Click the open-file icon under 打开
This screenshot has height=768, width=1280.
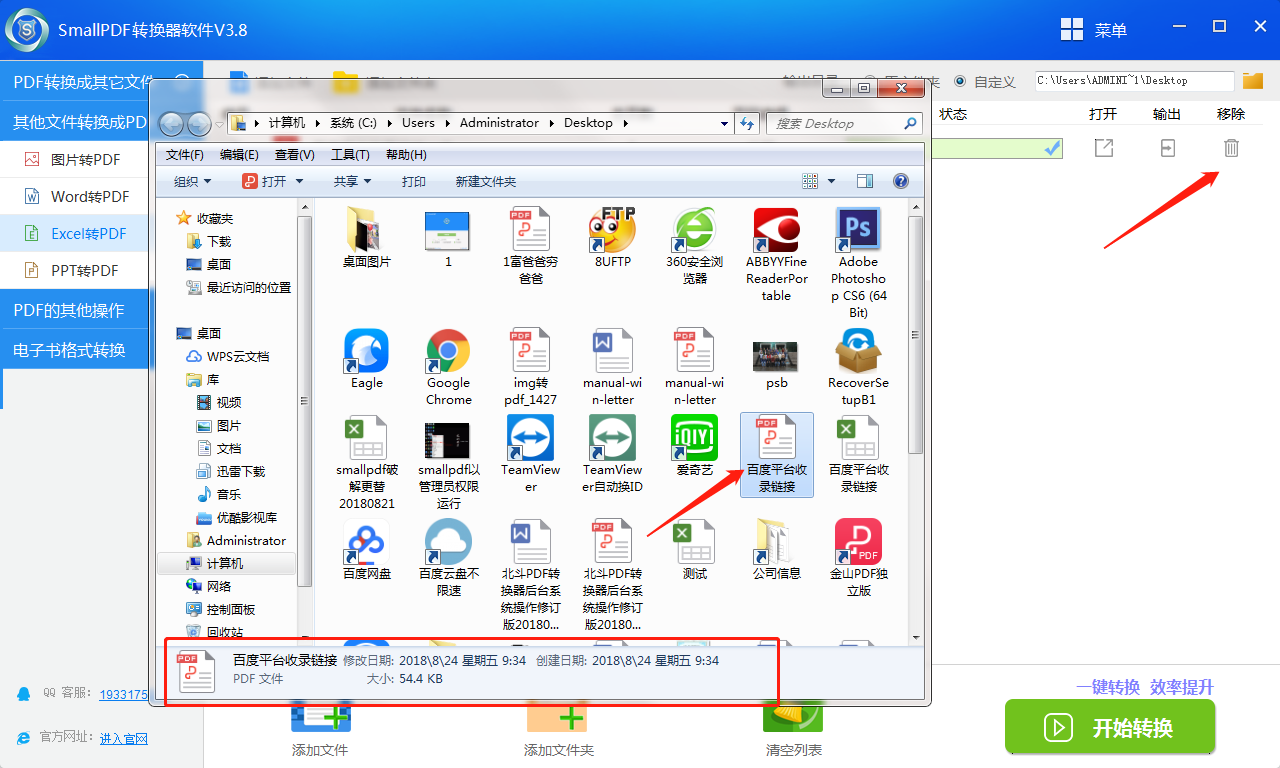tap(1103, 148)
